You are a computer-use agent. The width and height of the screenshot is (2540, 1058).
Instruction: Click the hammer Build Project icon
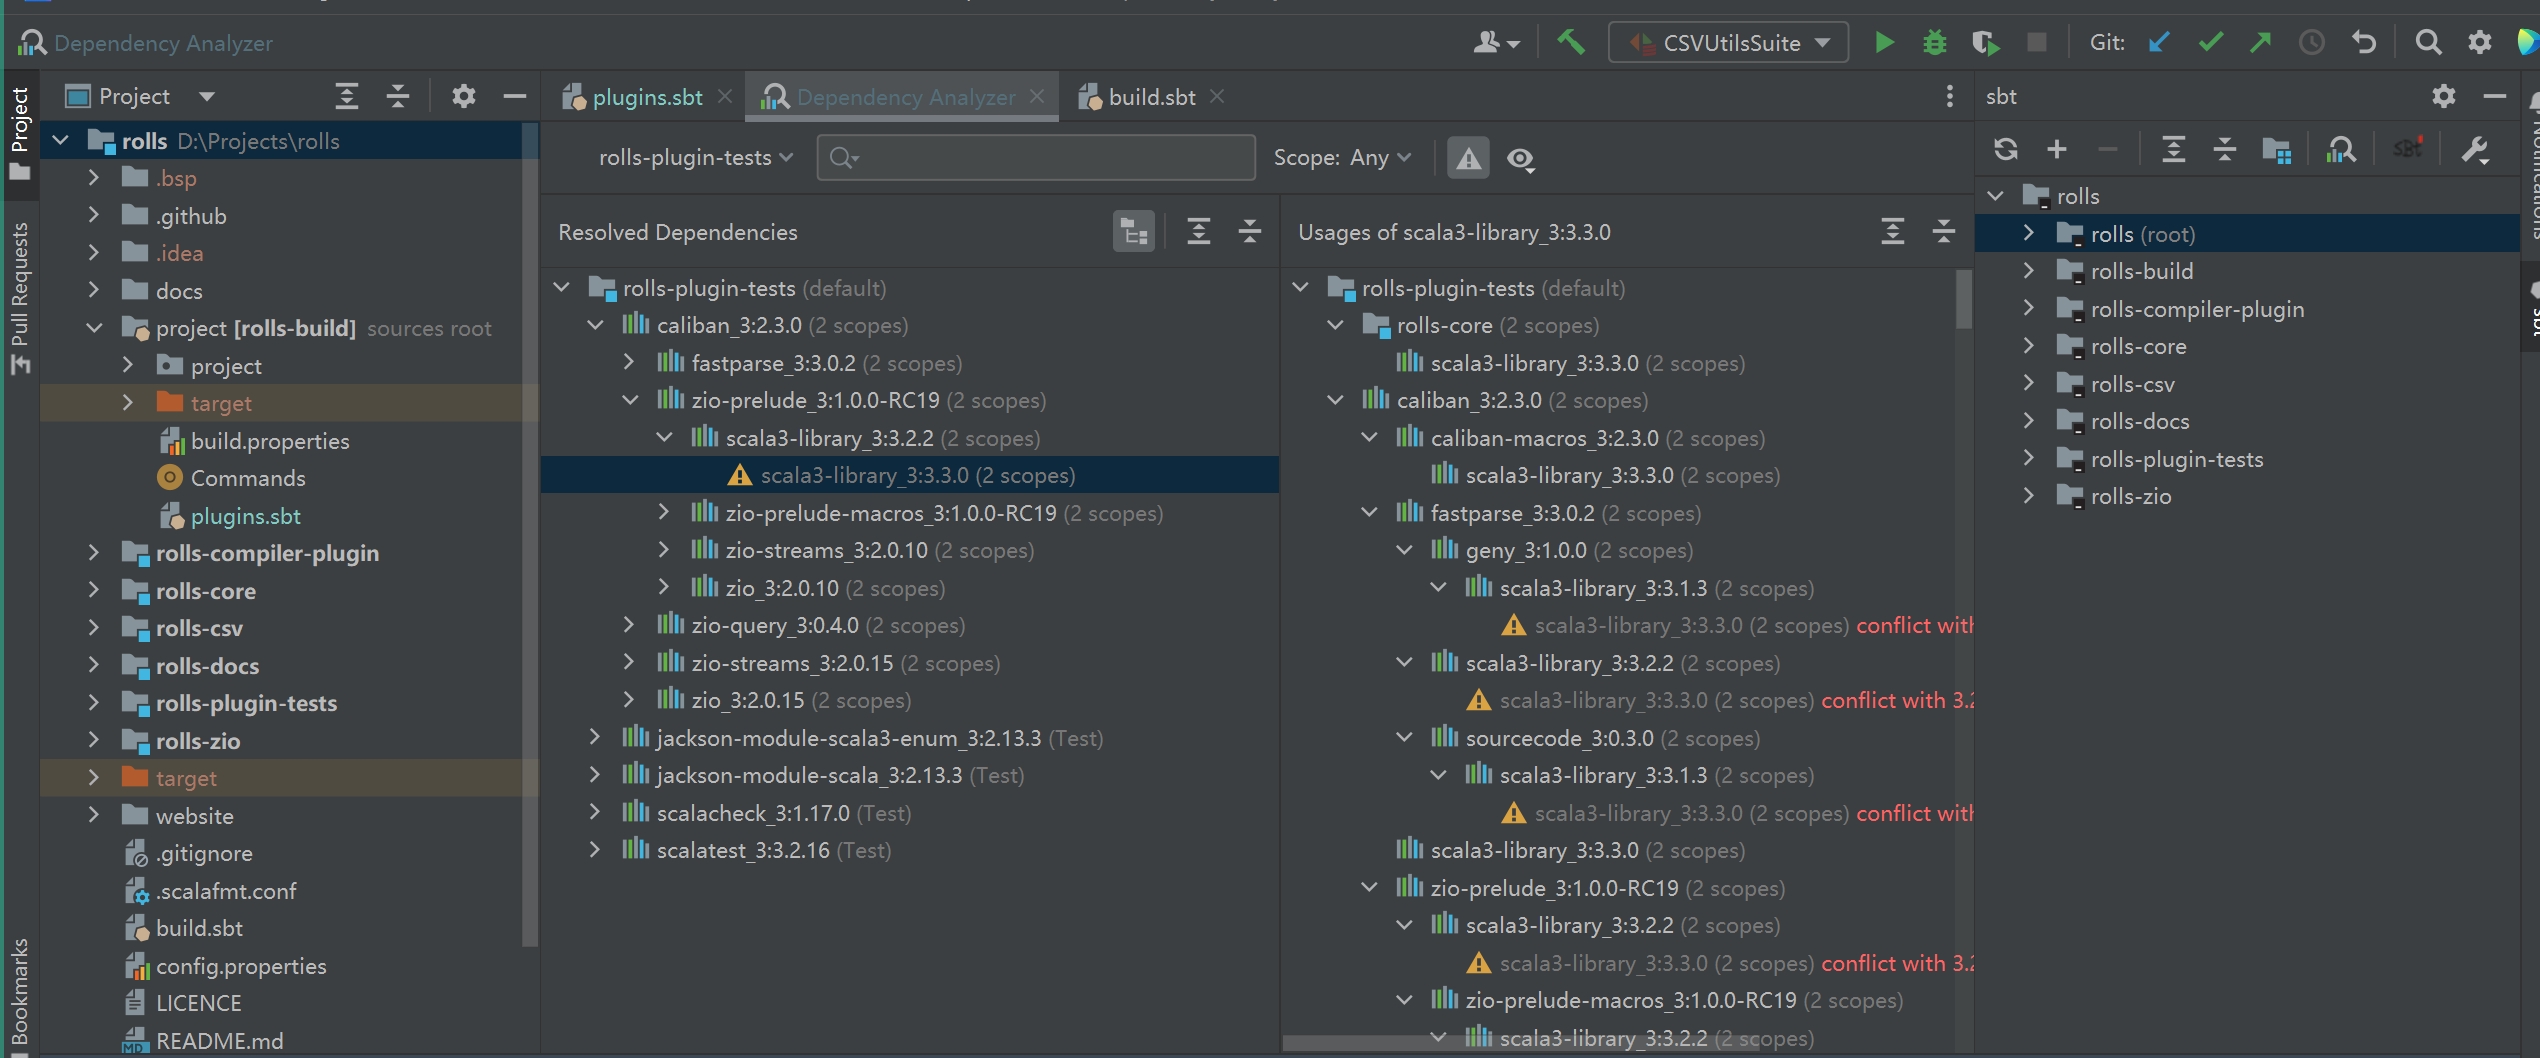coord(1571,43)
